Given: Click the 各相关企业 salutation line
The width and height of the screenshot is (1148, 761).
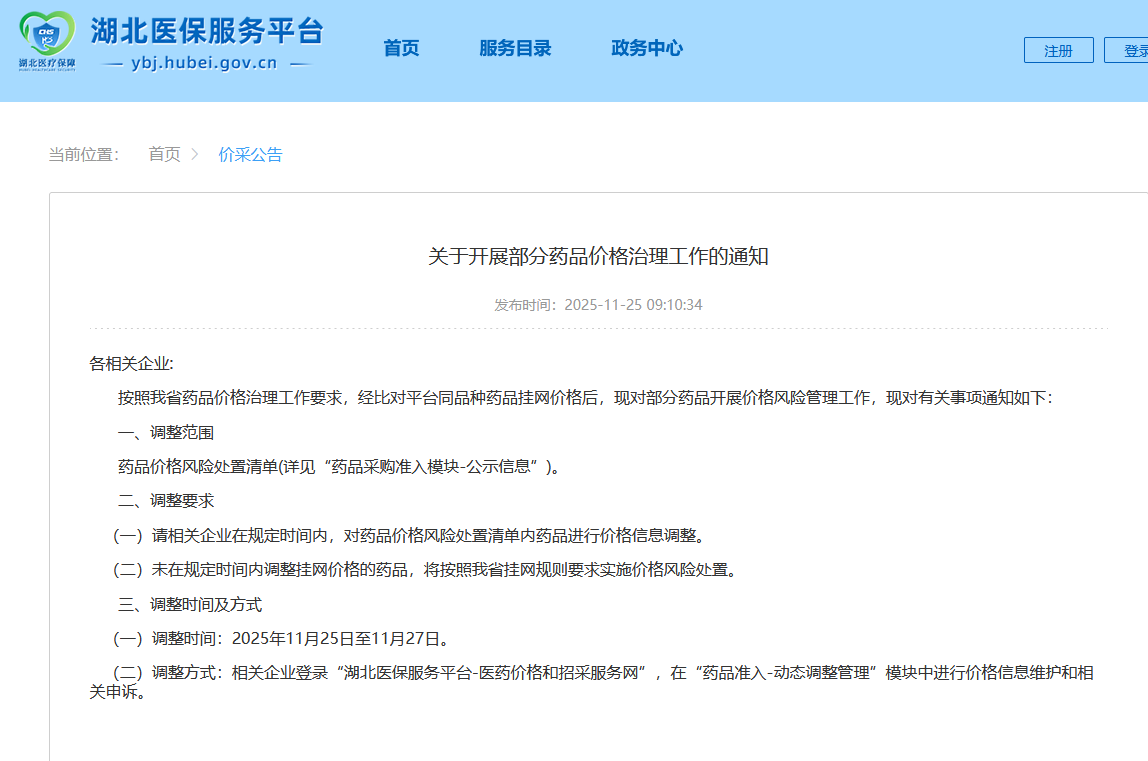Looking at the screenshot, I should pos(131,364).
